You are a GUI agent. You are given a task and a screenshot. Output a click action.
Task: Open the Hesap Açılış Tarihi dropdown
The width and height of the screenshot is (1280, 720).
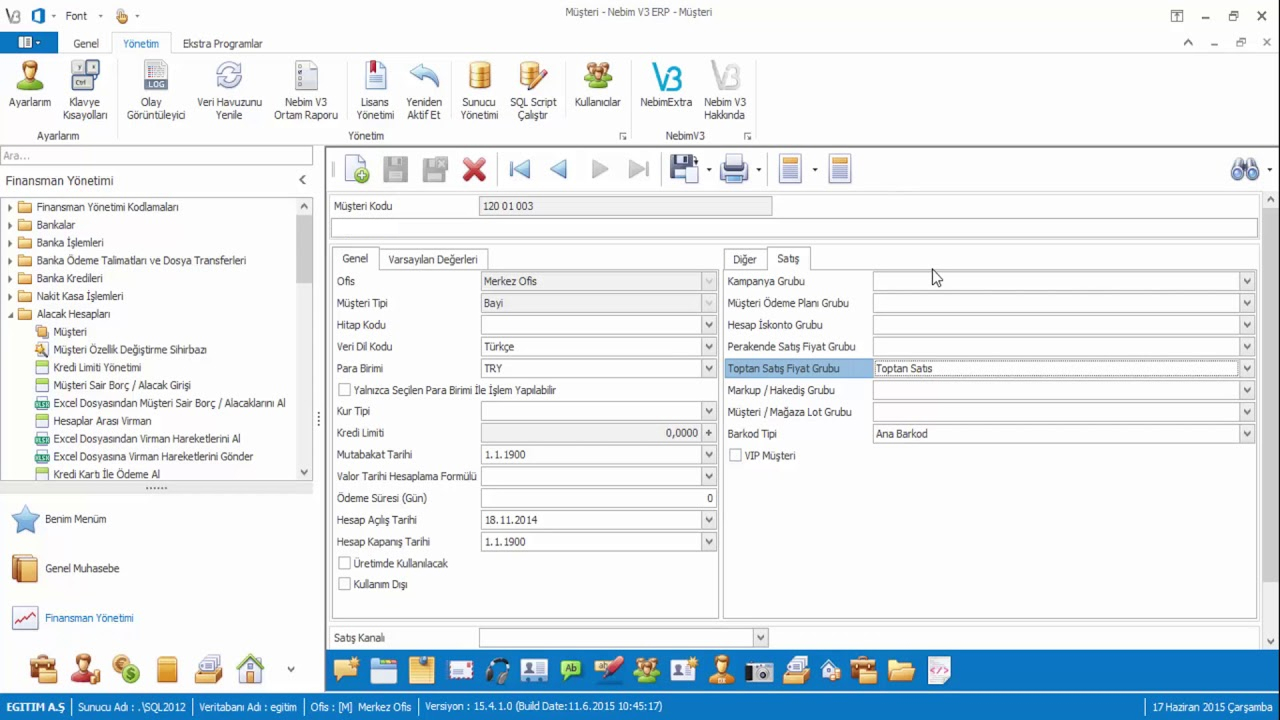708,520
